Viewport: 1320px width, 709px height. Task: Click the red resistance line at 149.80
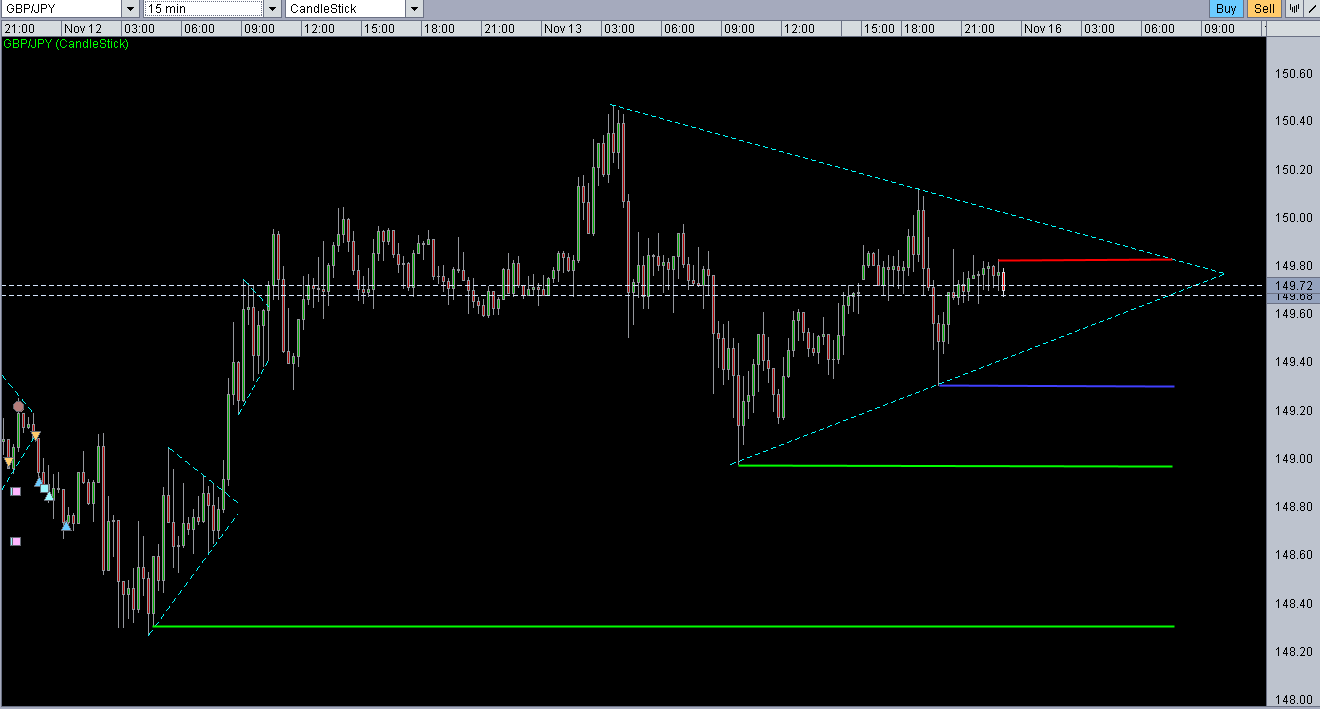tap(1085, 260)
